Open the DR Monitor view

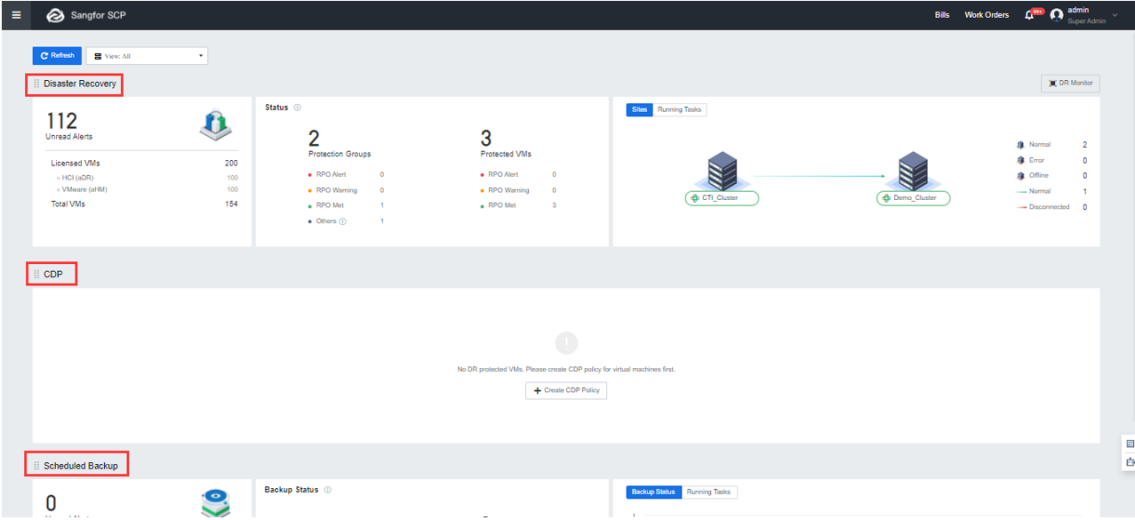[x=1070, y=83]
